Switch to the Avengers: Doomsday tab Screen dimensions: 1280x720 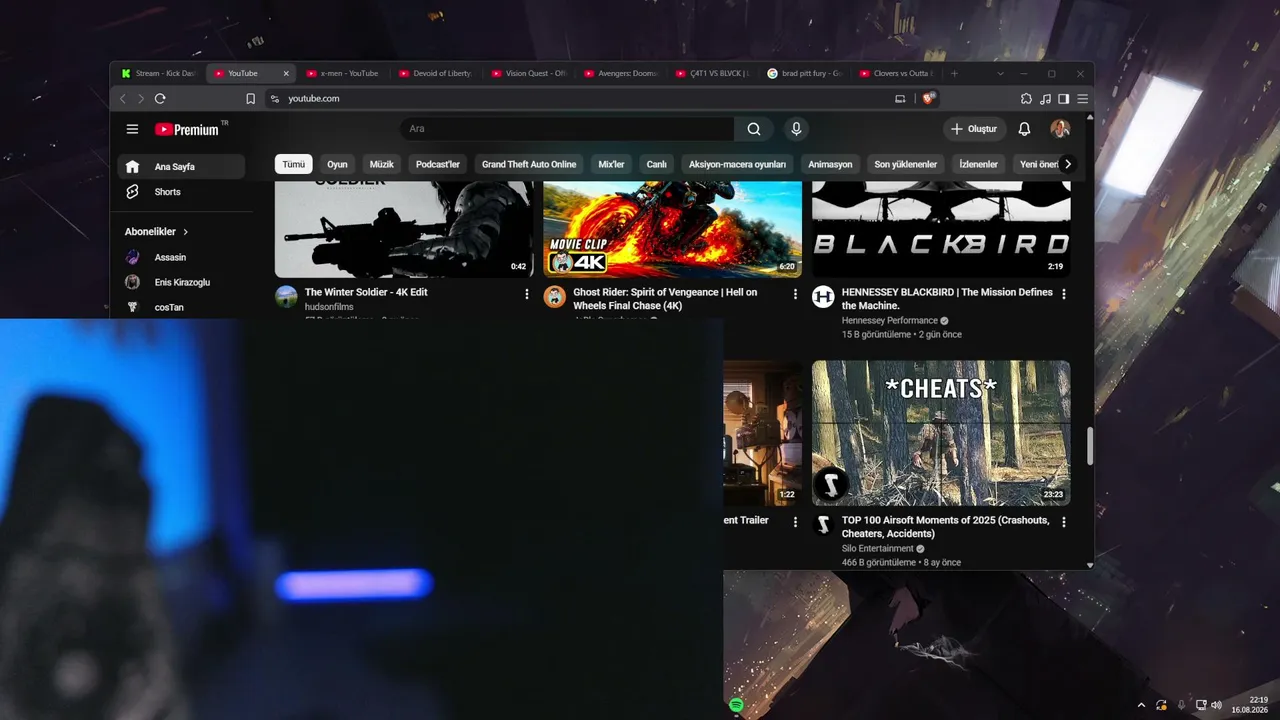(621, 74)
